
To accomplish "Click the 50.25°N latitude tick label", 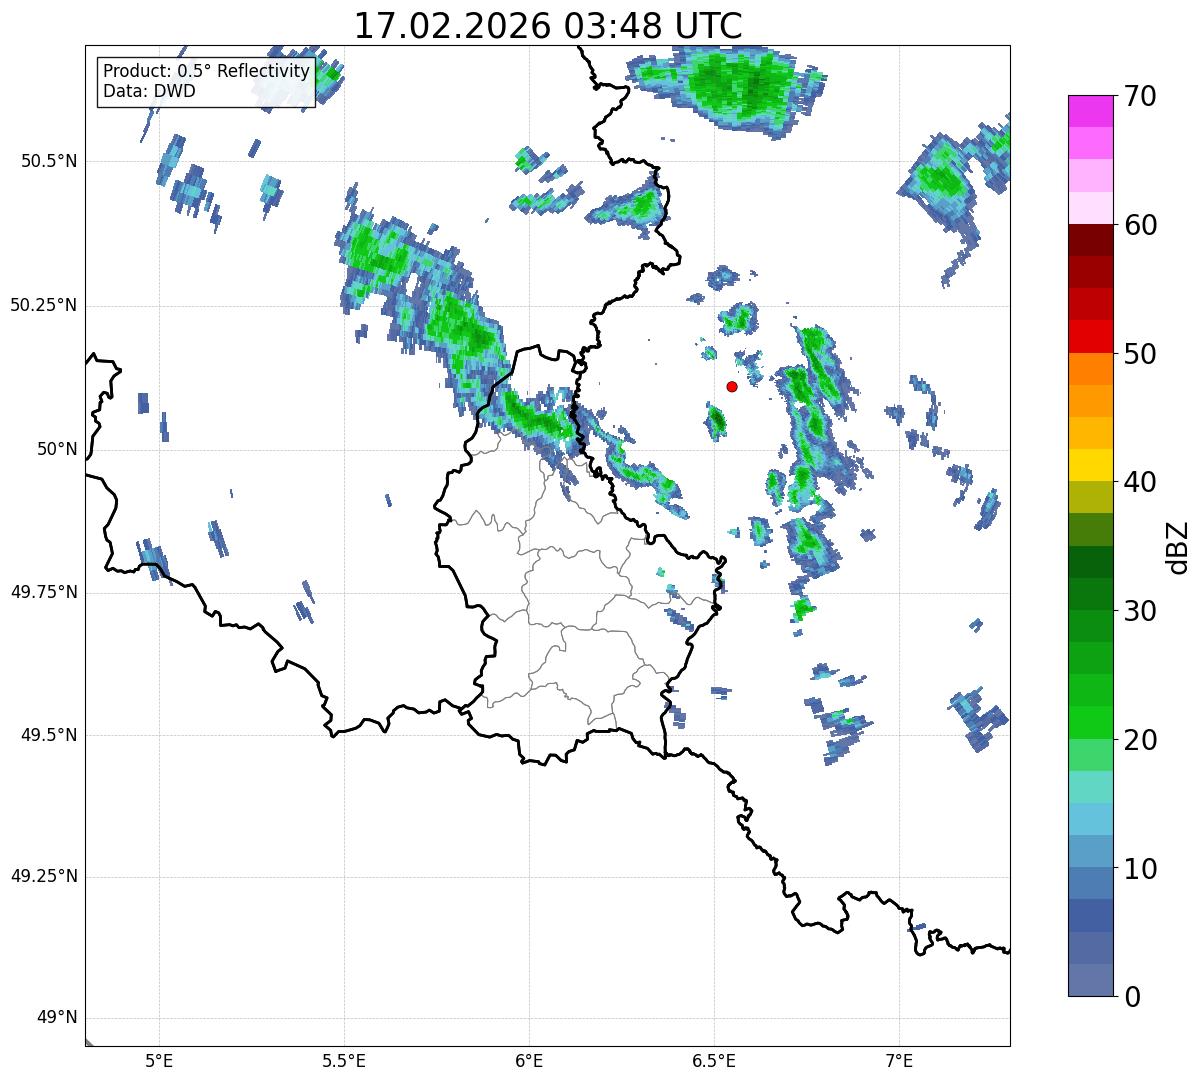I will coord(43,305).
